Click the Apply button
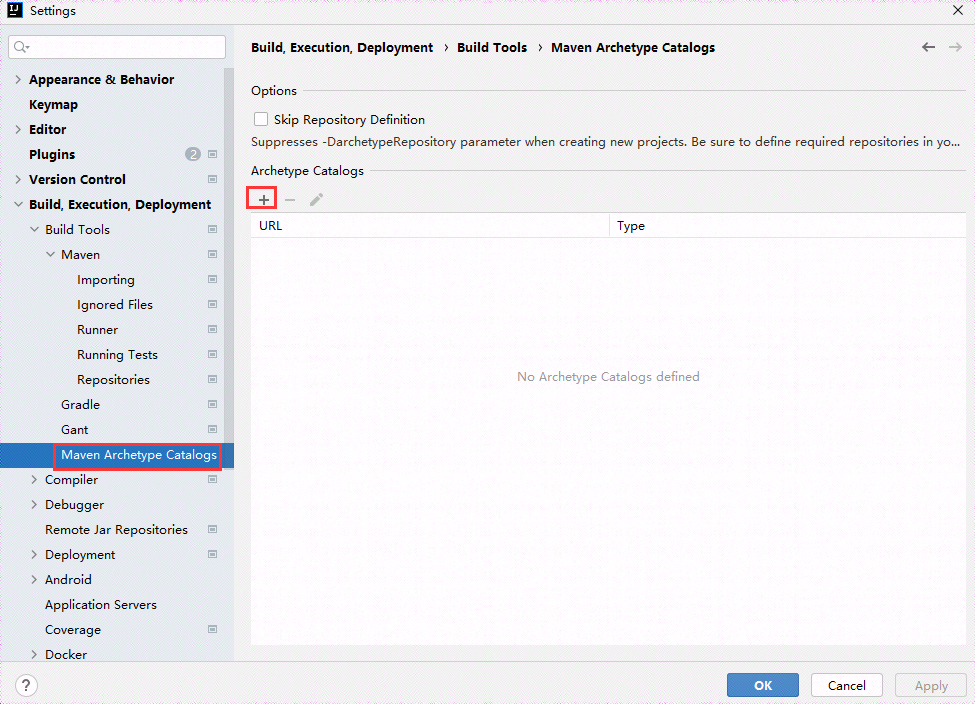The height and width of the screenshot is (704, 975). 931,685
